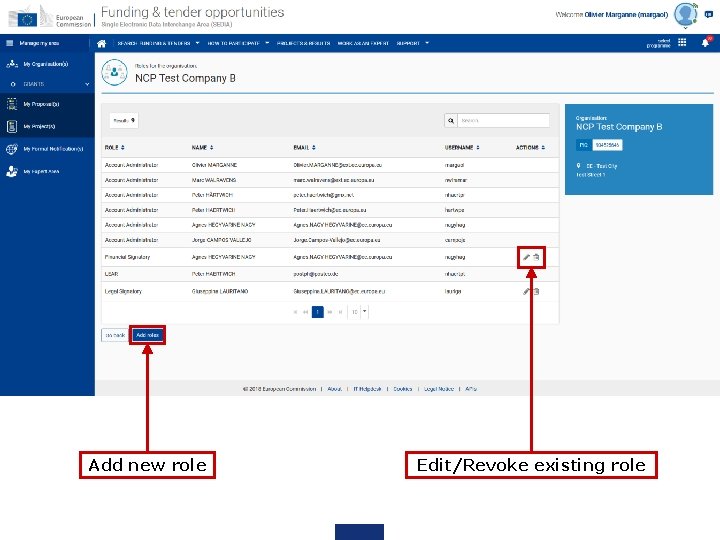Select My Formal Notification(s) in the sidebar
Image resolution: width=720 pixels, height=540 pixels.
point(53,149)
